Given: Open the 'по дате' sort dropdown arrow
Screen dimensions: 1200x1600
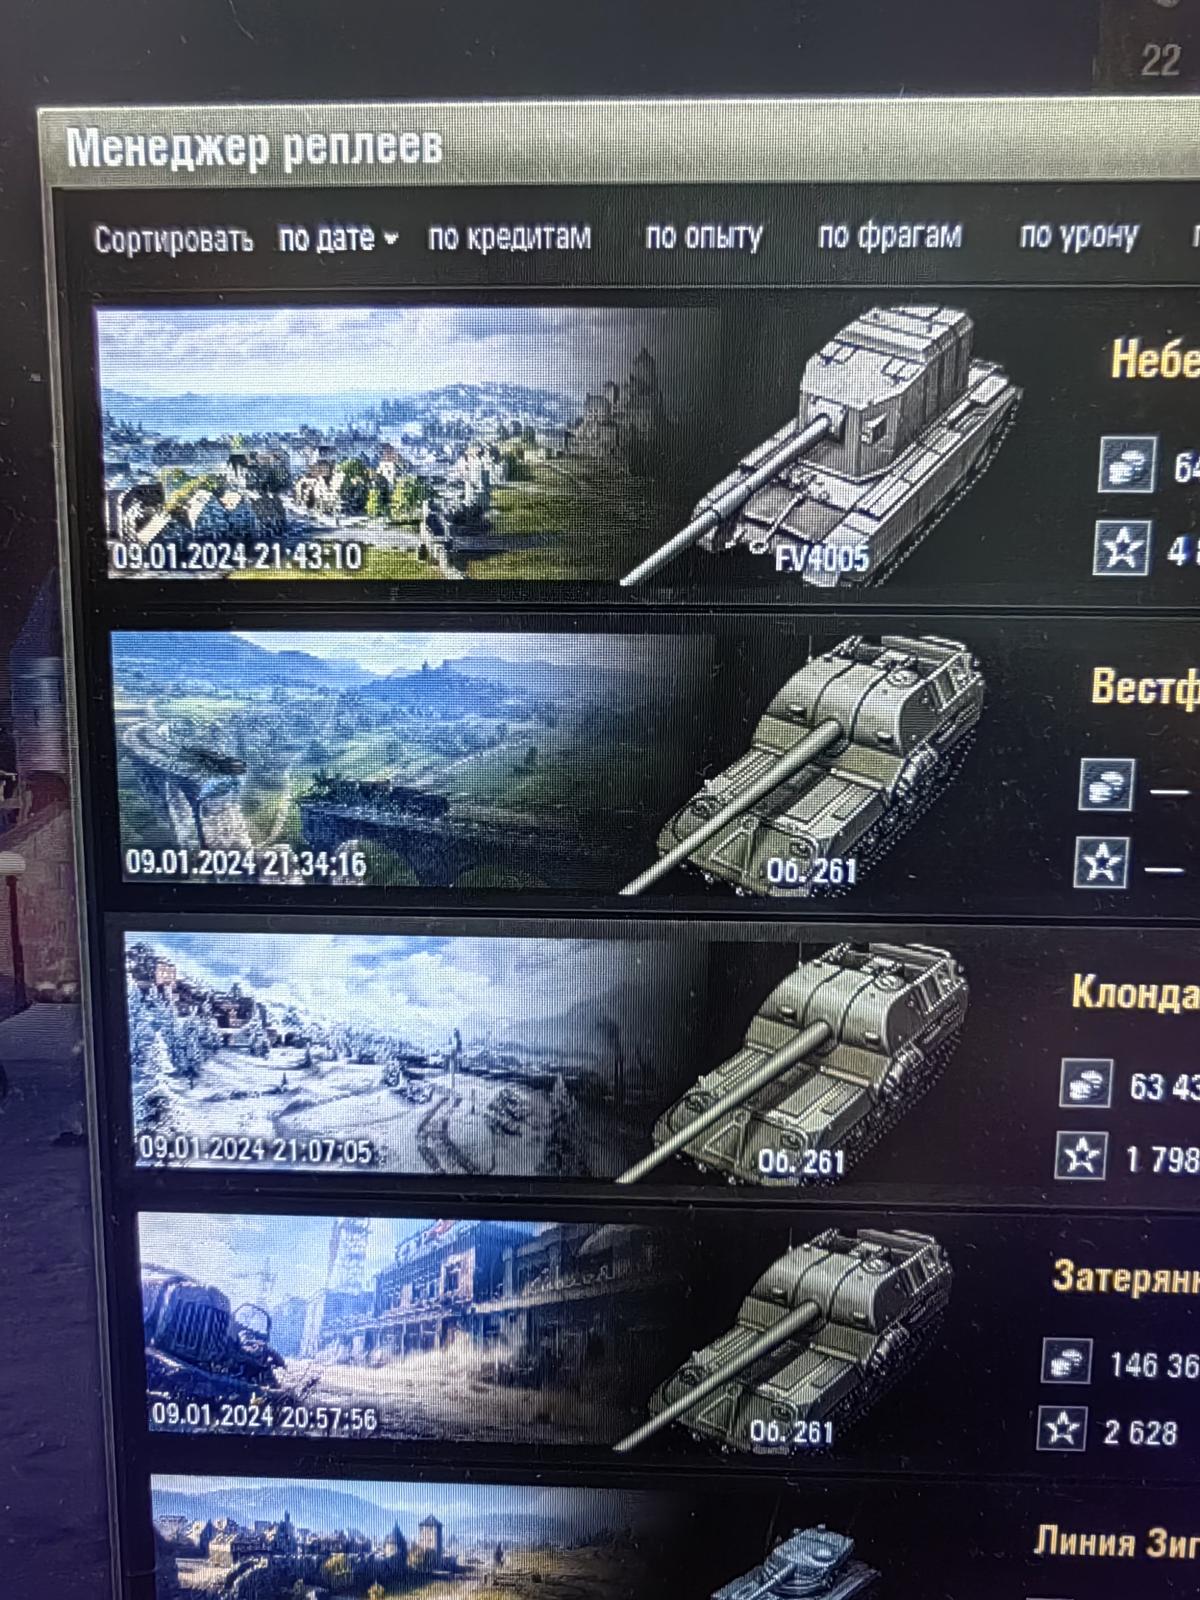Looking at the screenshot, I should click(390, 239).
